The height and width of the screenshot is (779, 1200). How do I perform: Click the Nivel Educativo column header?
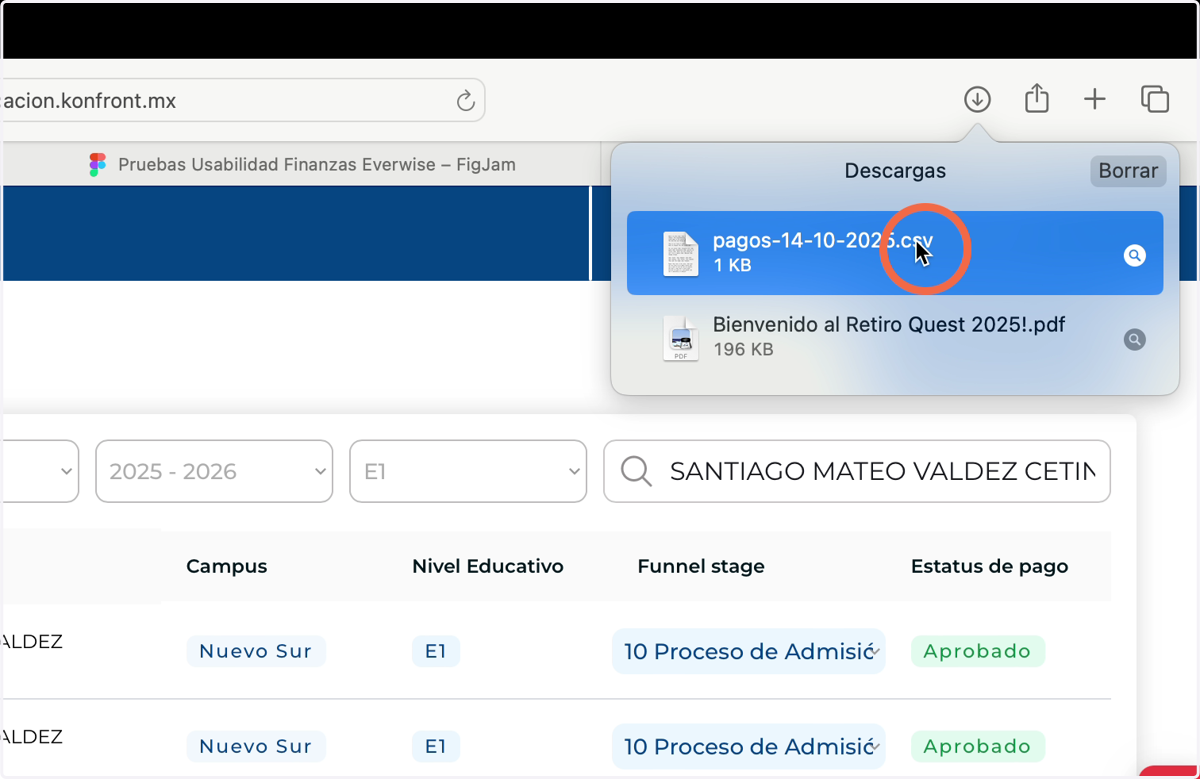488,566
